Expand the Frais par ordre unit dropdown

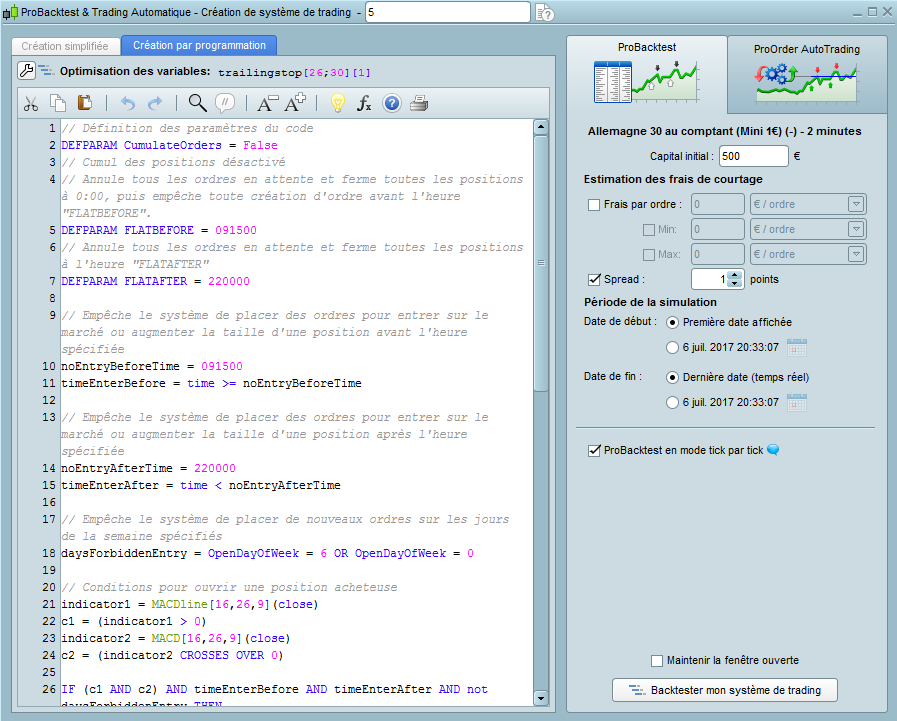coord(855,204)
